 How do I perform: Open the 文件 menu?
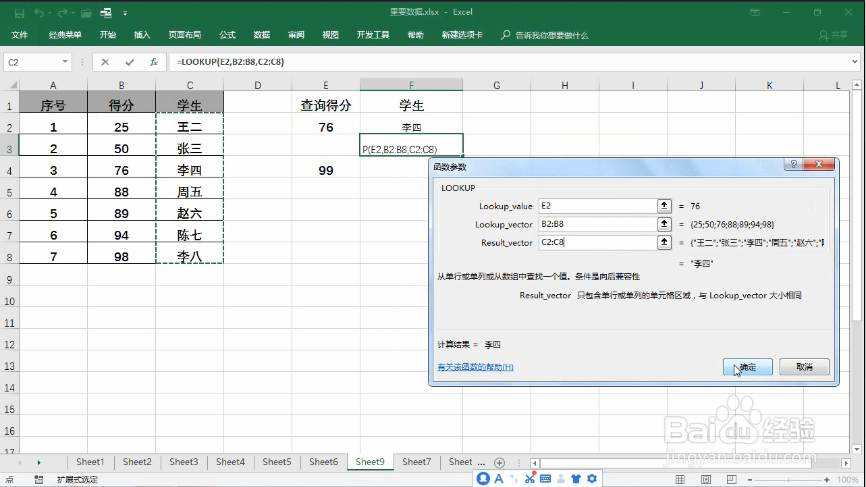pyautogui.click(x=19, y=35)
